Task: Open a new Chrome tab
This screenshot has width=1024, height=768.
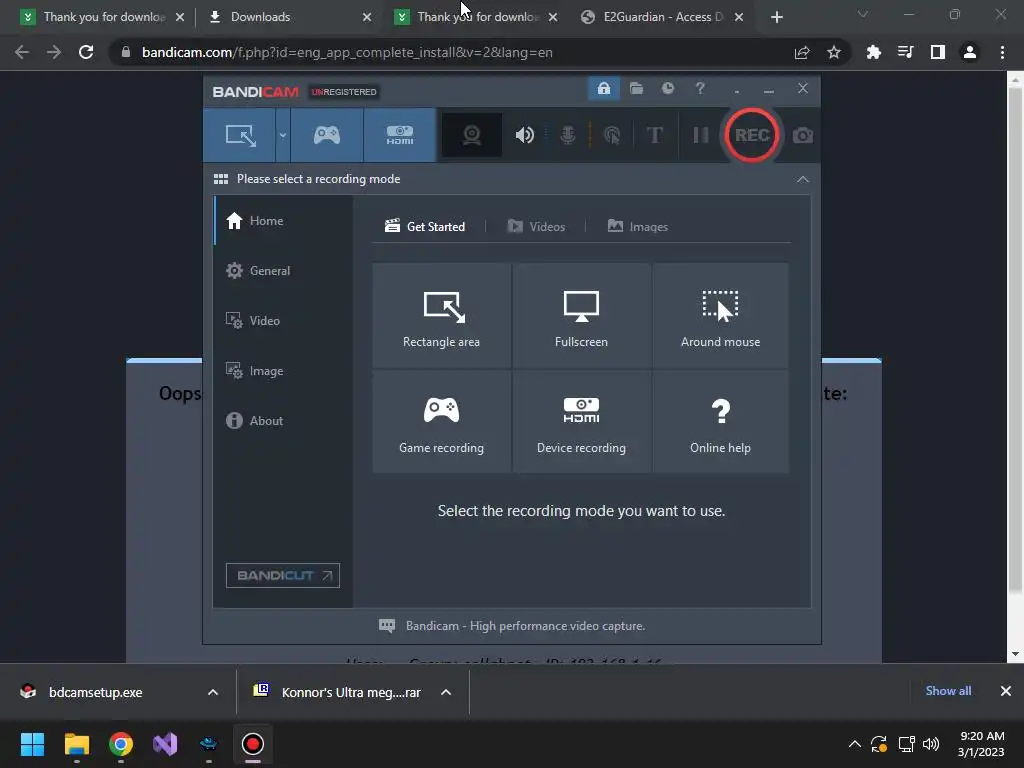Action: 776,18
